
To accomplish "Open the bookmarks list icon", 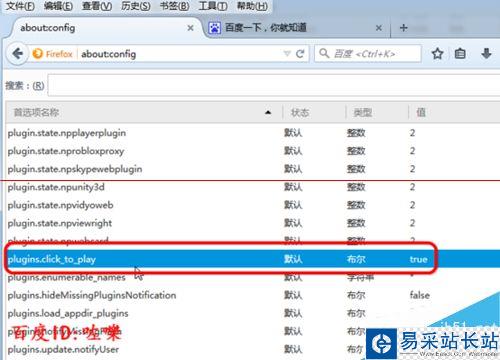I will click(x=460, y=54).
